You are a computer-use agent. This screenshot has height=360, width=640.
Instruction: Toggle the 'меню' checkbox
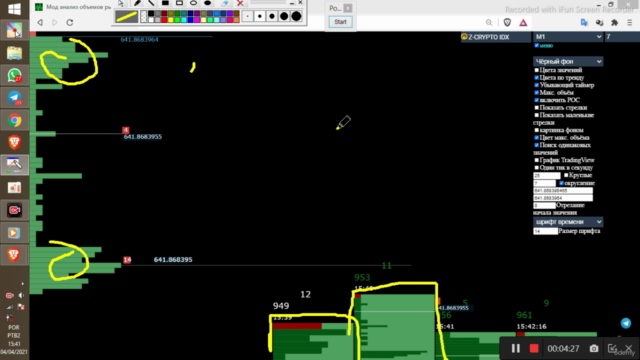click(x=537, y=45)
